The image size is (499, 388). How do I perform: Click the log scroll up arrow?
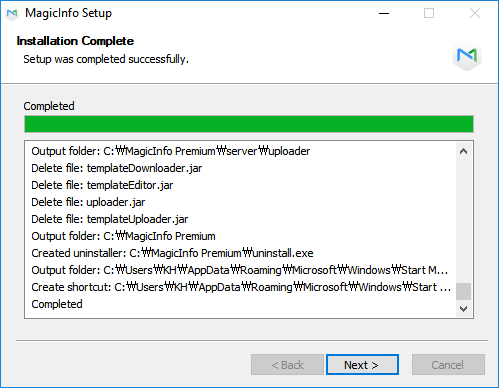[x=463, y=151]
